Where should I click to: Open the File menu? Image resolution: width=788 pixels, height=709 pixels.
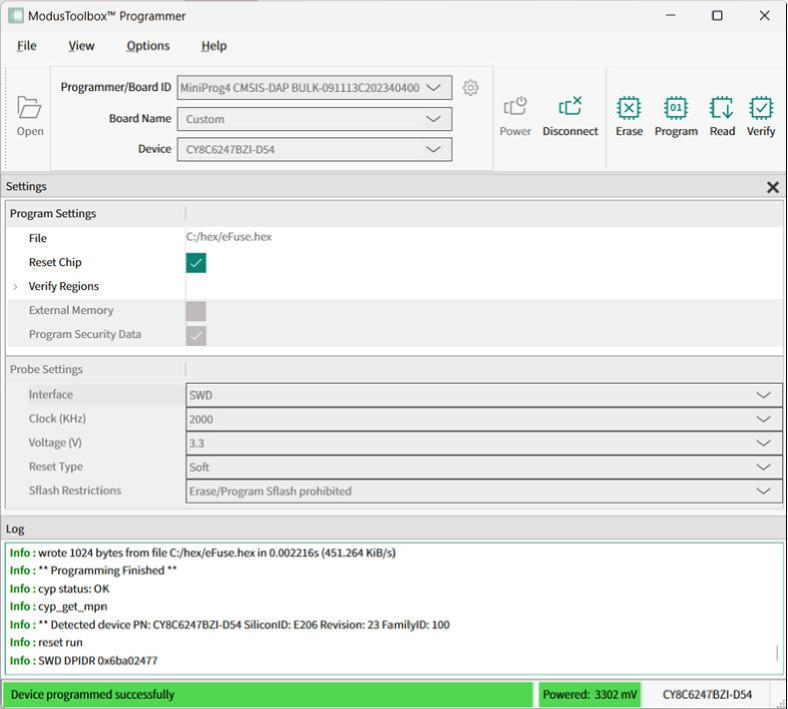[27, 46]
